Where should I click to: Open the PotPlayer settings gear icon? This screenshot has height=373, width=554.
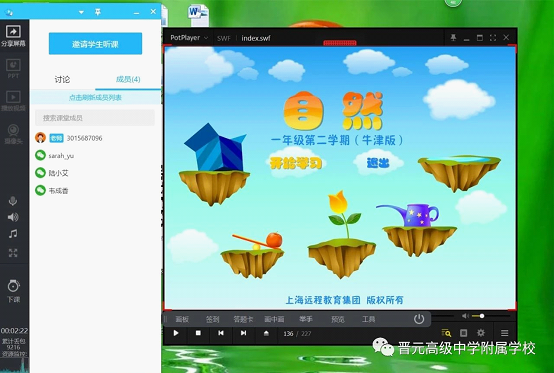click(481, 333)
